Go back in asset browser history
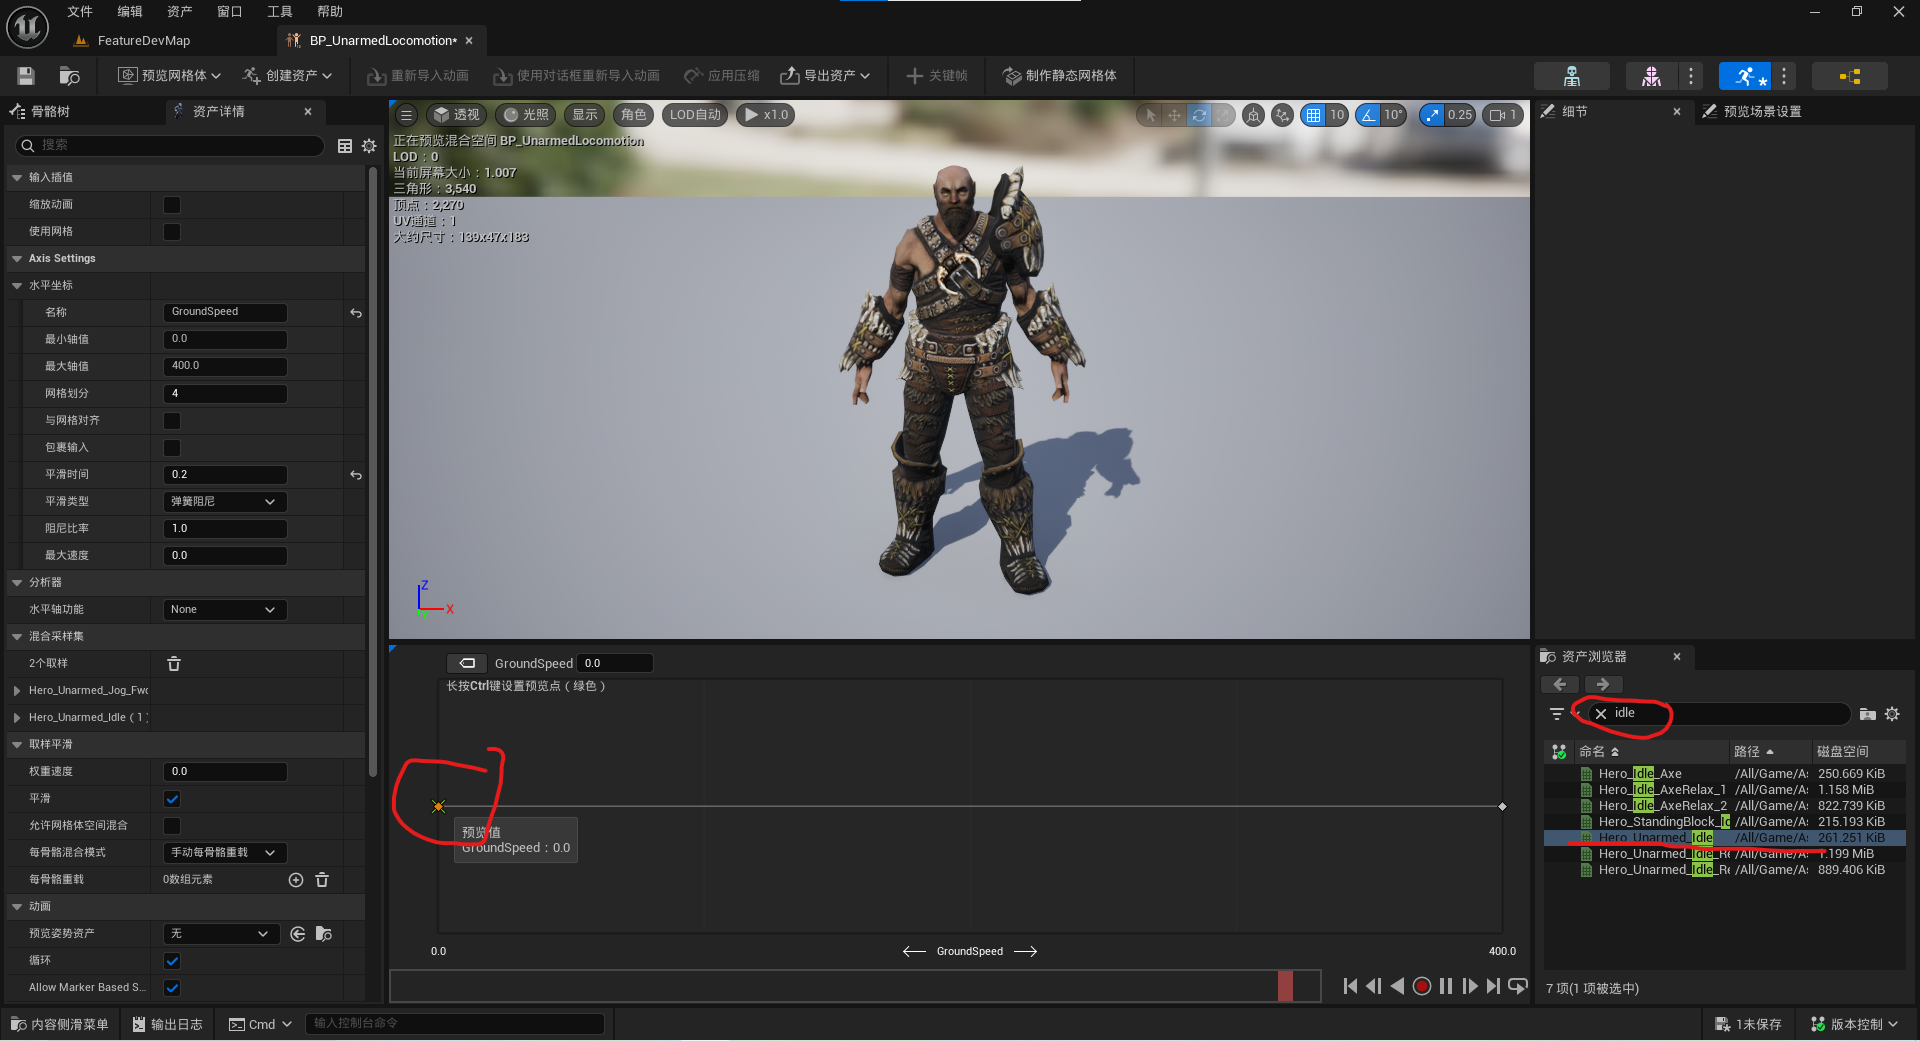1920x1041 pixels. pos(1560,685)
